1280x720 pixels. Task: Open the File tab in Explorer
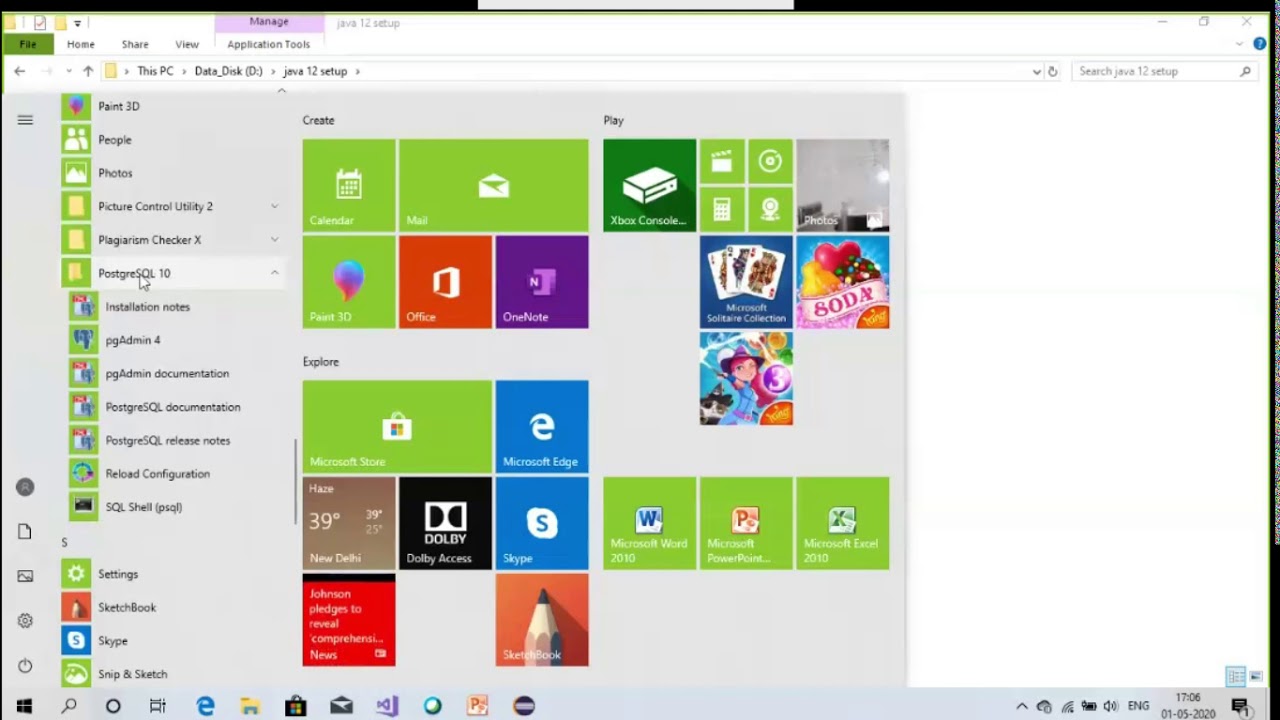pos(28,44)
